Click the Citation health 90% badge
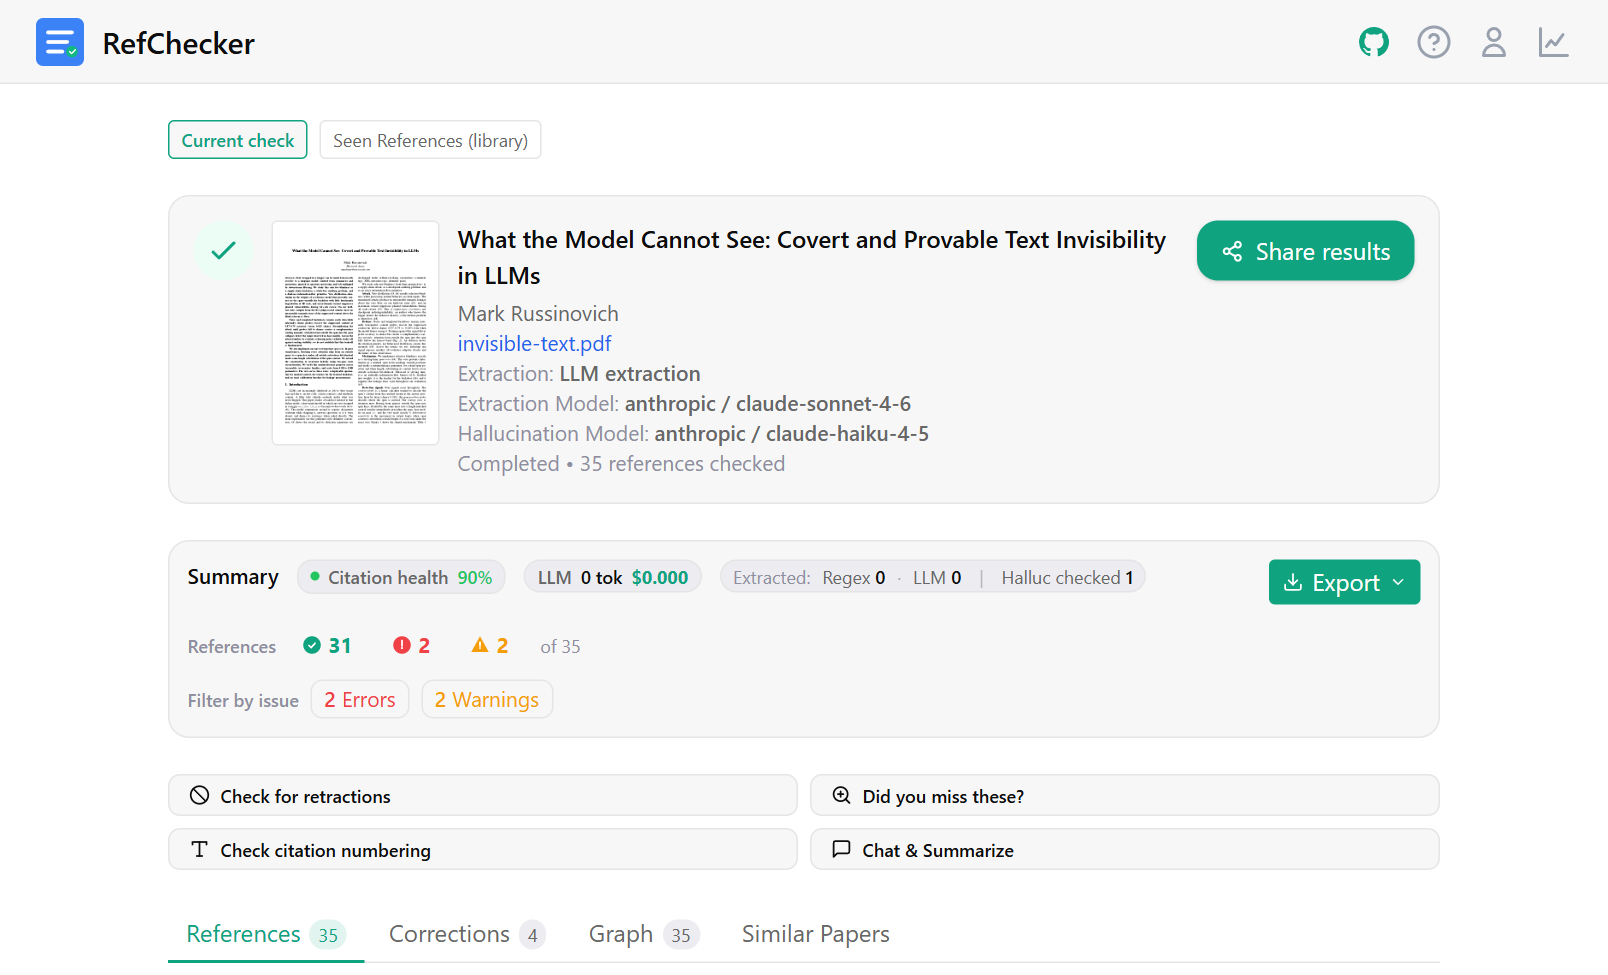Image resolution: width=1608 pixels, height=975 pixels. click(401, 578)
